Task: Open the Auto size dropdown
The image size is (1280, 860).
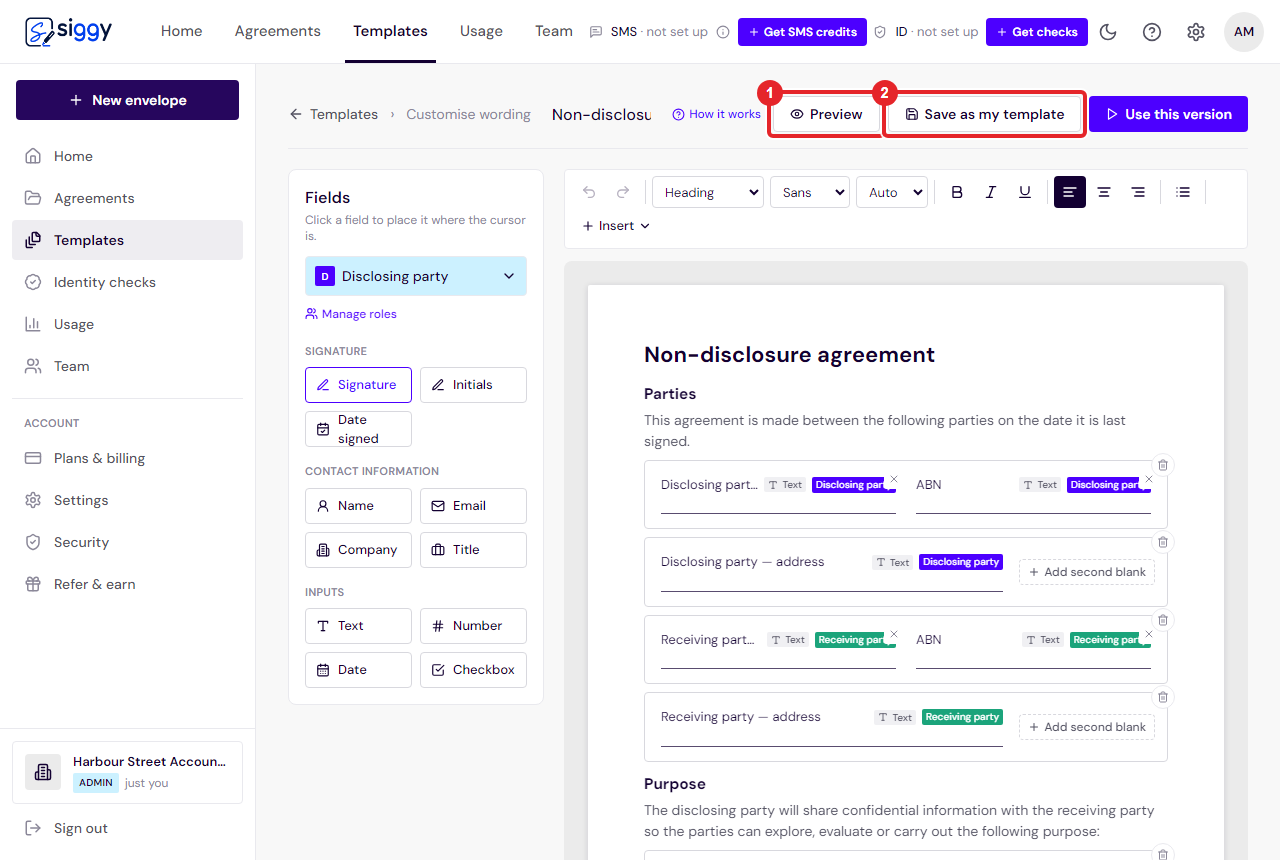Action: pyautogui.click(x=892, y=192)
